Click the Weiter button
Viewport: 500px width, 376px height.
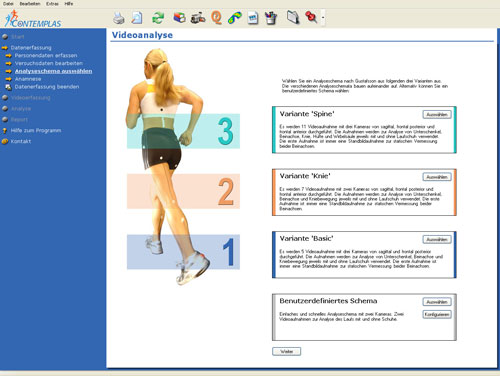(287, 351)
